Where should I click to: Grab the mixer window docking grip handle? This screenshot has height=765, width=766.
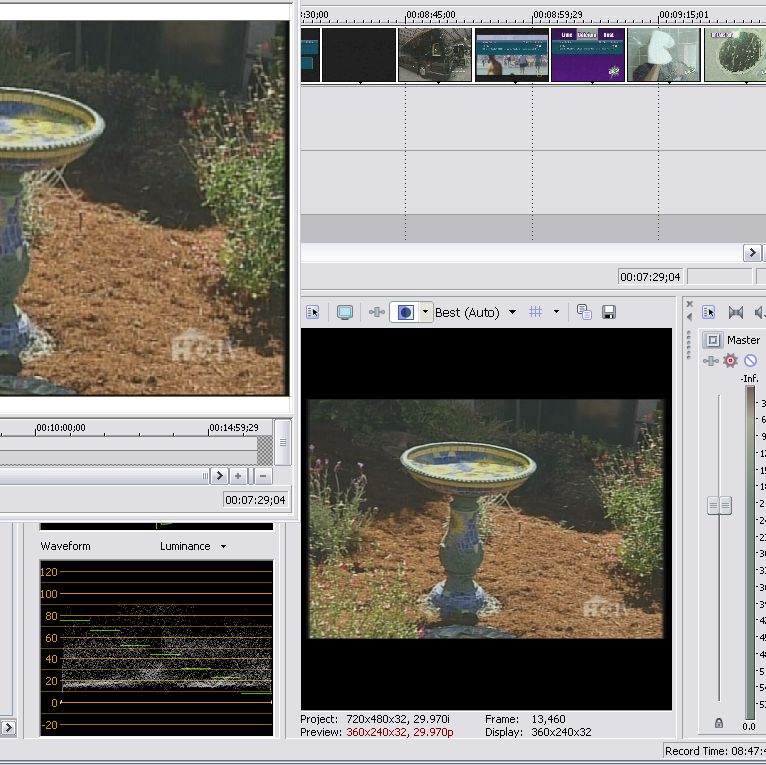[x=689, y=345]
